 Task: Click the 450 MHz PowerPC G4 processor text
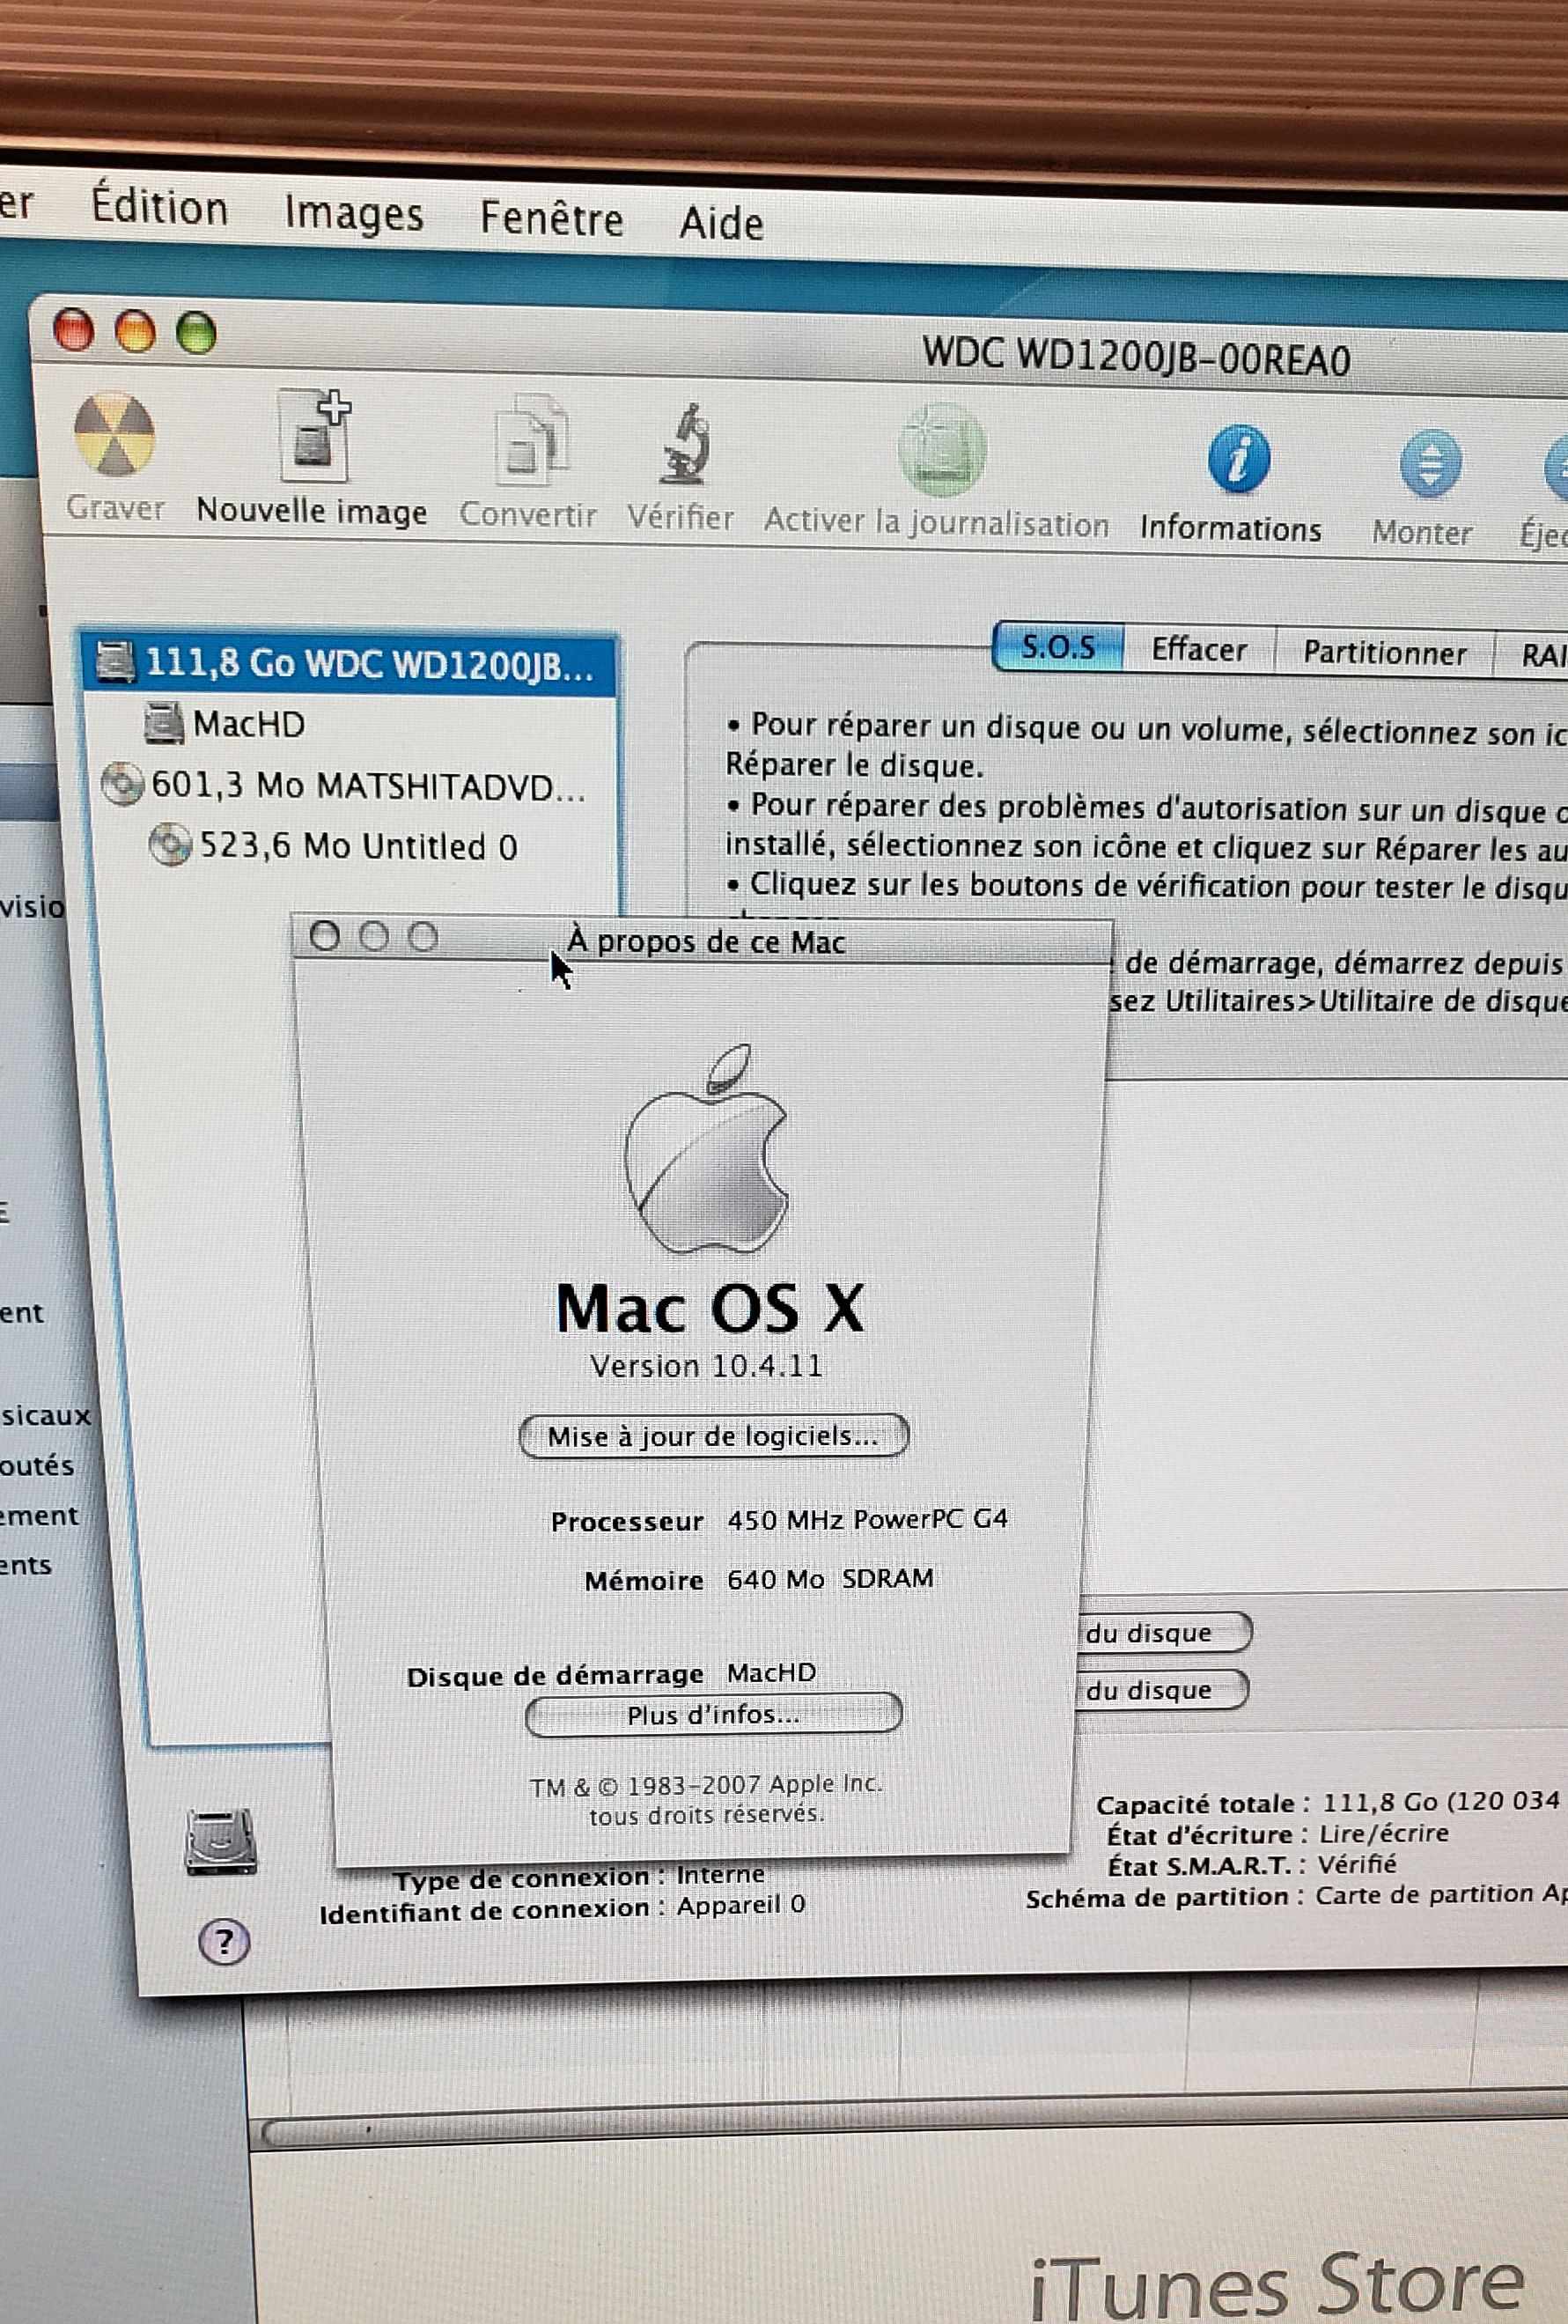(868, 1520)
